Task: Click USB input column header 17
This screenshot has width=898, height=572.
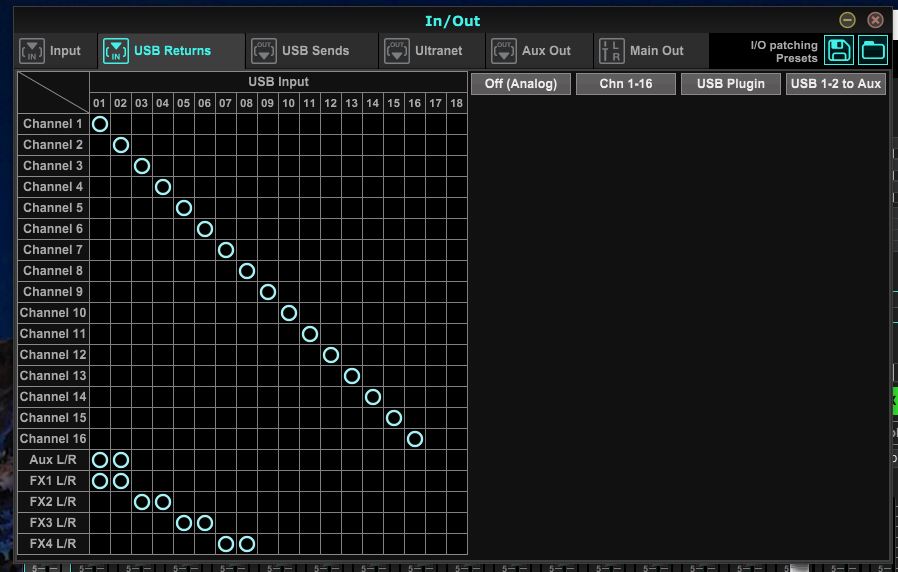Action: point(436,103)
